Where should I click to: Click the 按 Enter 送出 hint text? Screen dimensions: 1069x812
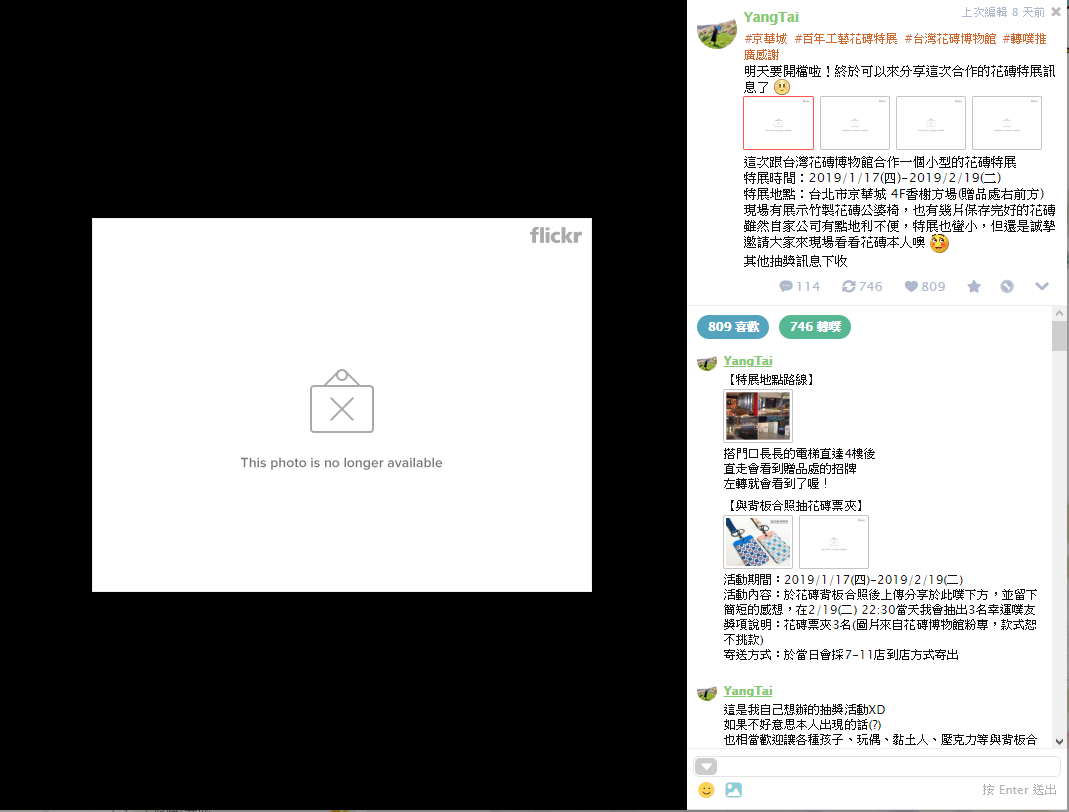pyautogui.click(x=1019, y=790)
